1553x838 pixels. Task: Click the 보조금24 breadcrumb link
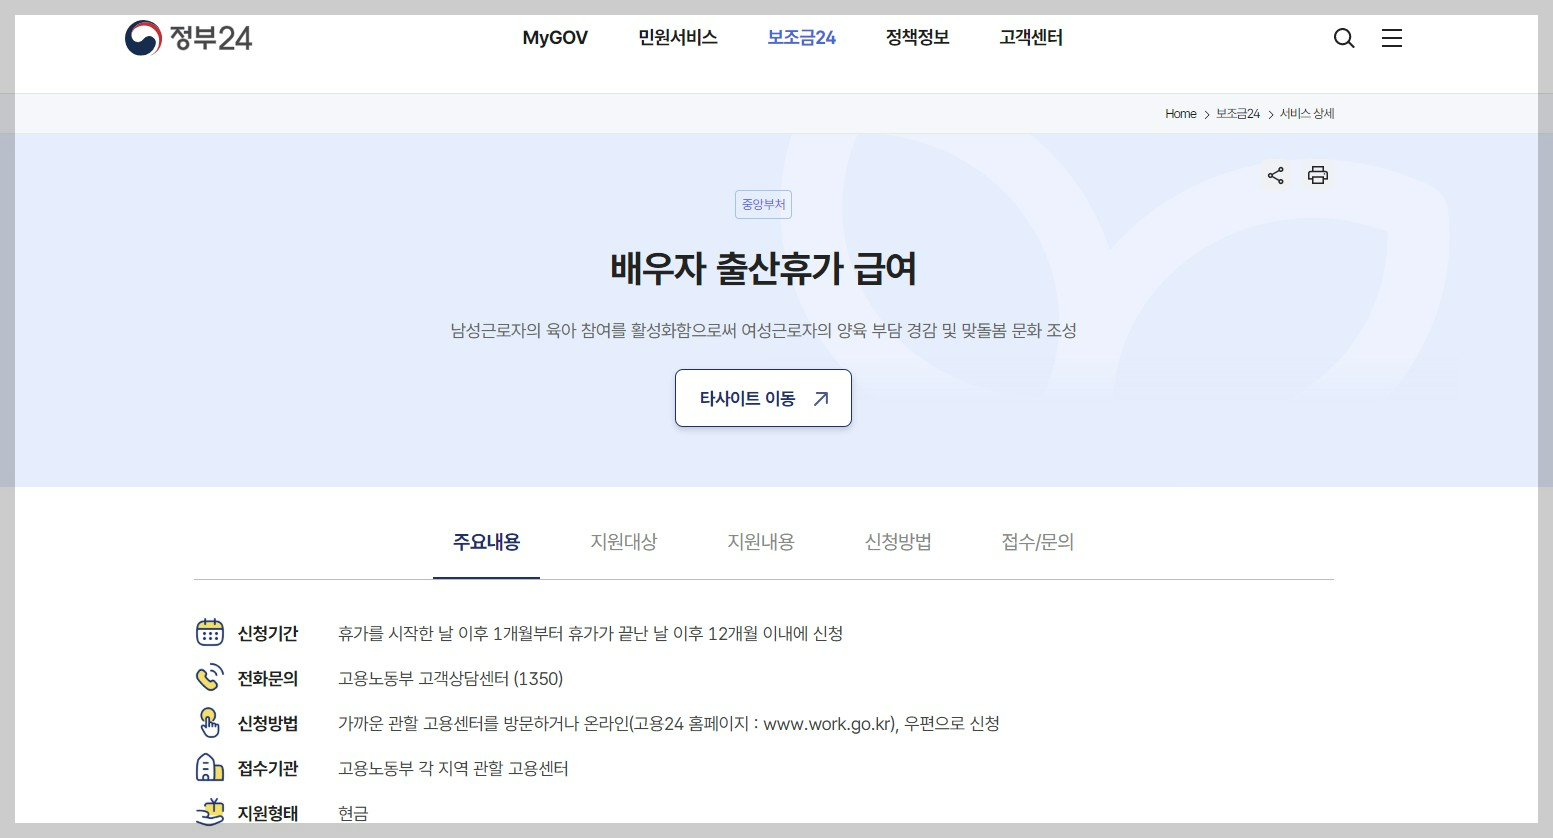point(1238,114)
